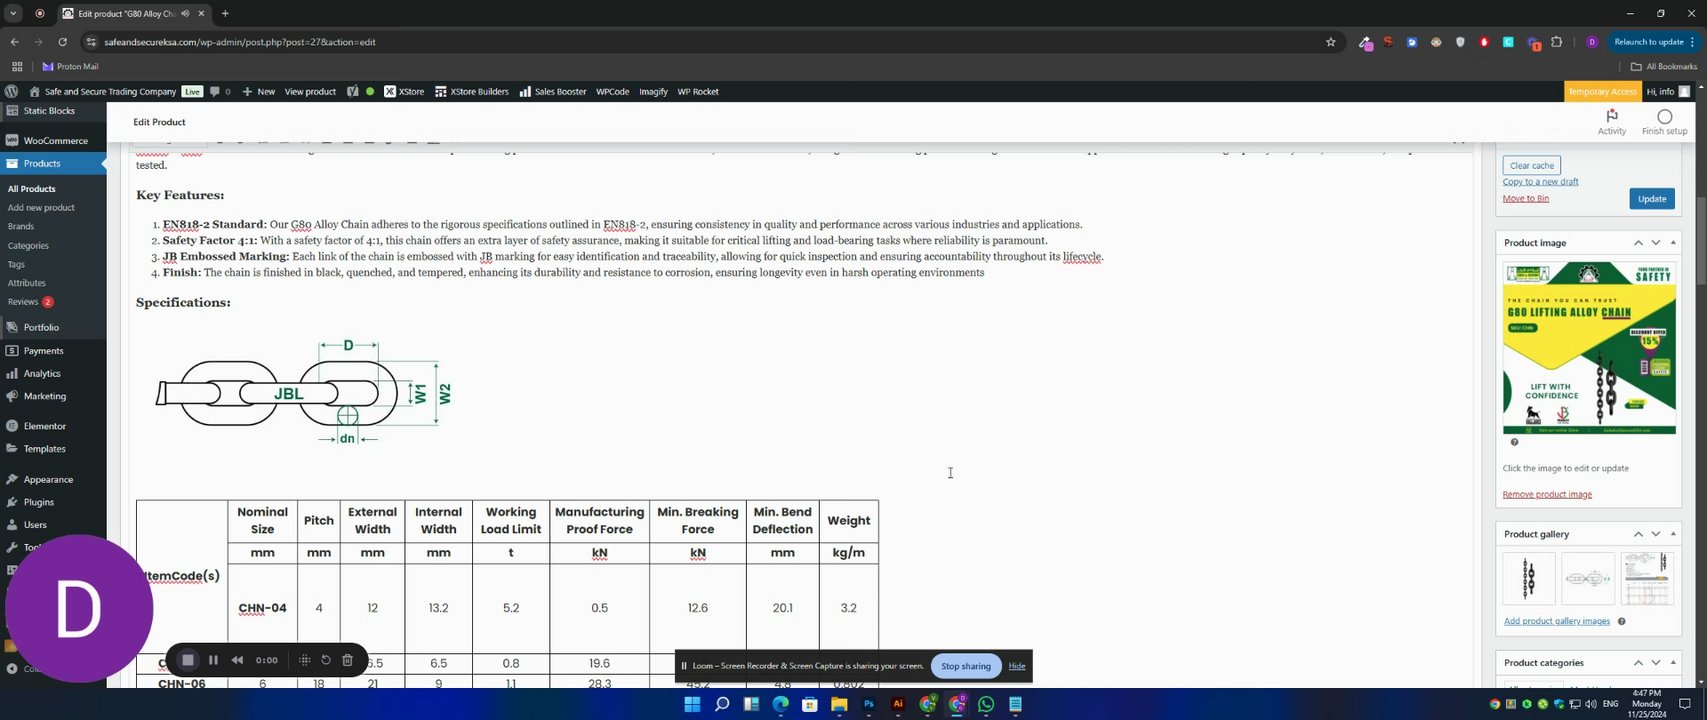
Task: Open File Explorer from taskbar
Action: (839, 704)
